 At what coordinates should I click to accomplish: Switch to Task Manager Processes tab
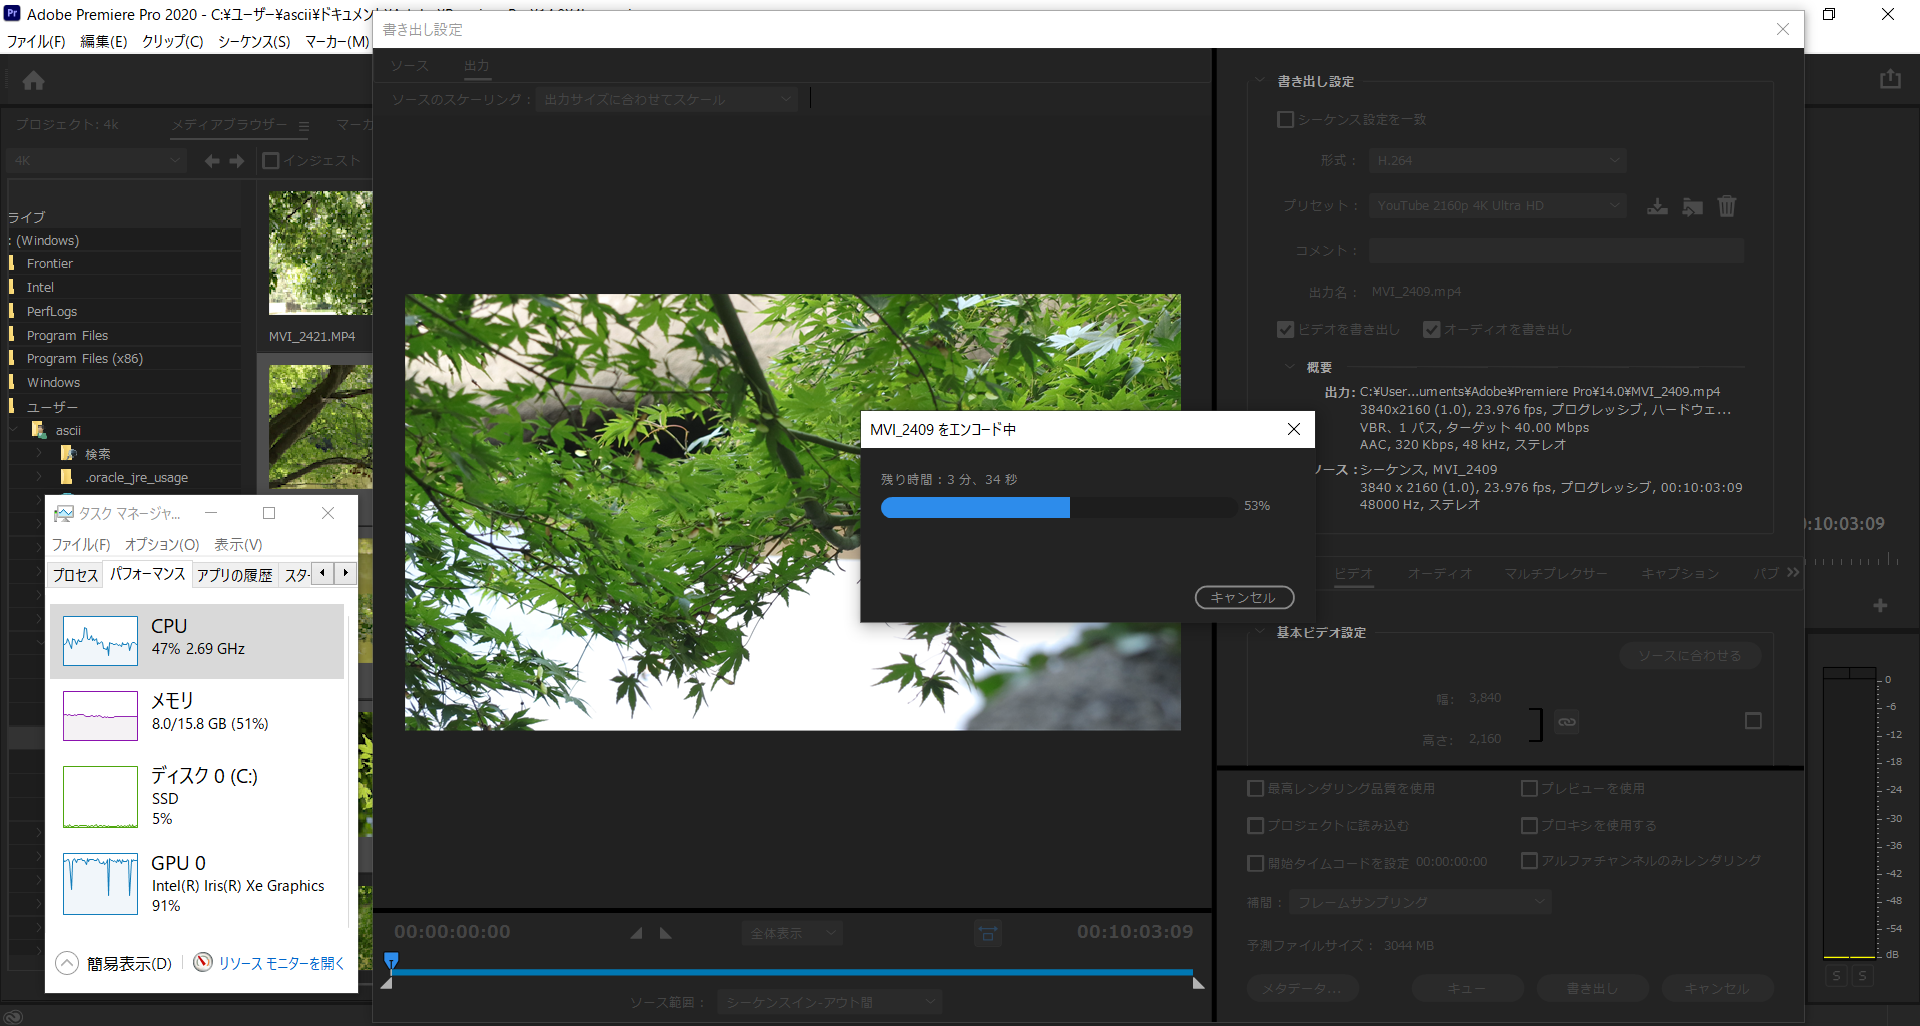(x=75, y=575)
